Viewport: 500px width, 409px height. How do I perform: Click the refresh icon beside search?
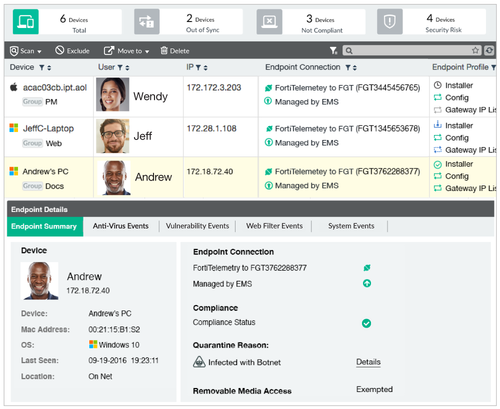coord(489,51)
